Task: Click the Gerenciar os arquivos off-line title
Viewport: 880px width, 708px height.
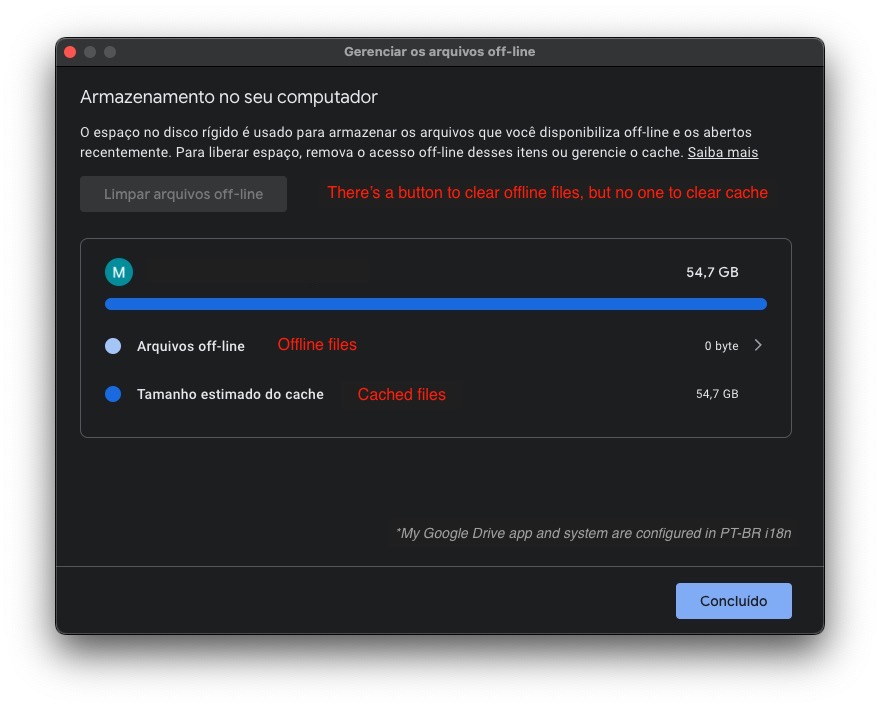Action: (439, 52)
